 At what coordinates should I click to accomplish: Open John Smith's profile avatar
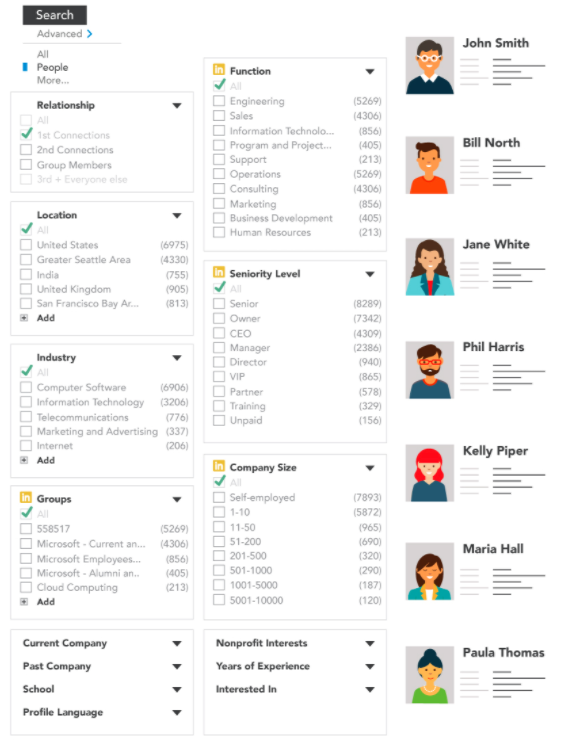(x=429, y=65)
